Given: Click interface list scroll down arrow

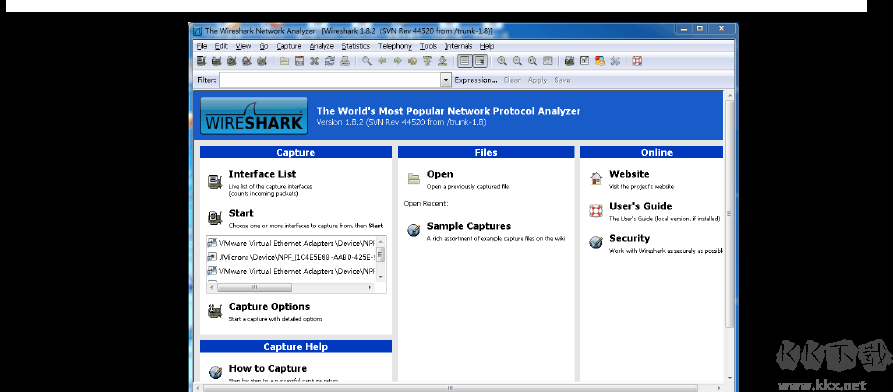Looking at the screenshot, I should click(x=381, y=277).
